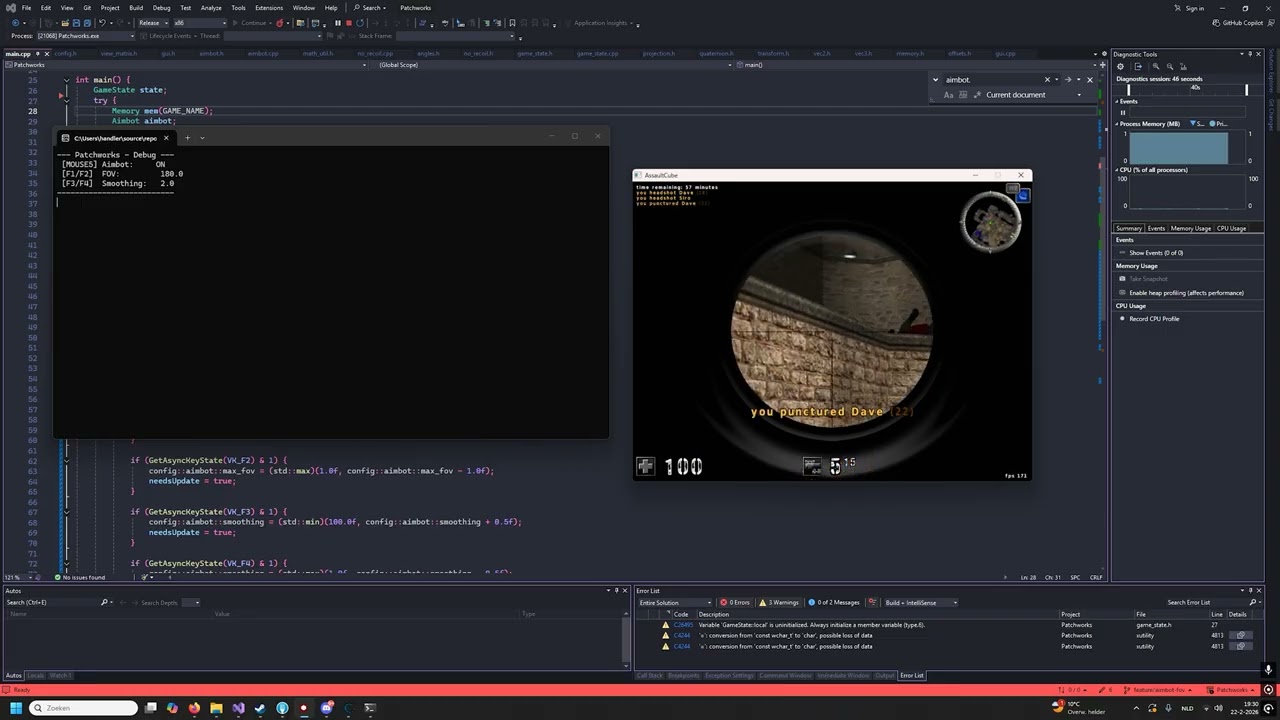Image resolution: width=1280 pixels, height=720 pixels.
Task: Undo last edit in toolbar
Action: tap(102, 23)
